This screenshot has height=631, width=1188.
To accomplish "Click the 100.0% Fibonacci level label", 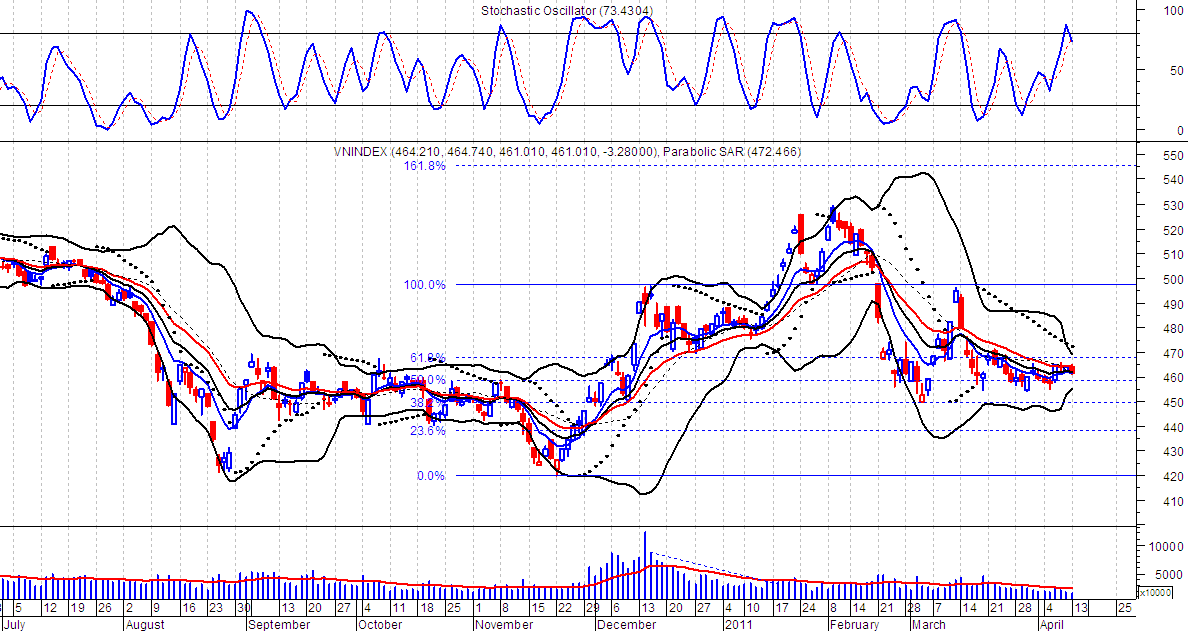I will [x=426, y=285].
